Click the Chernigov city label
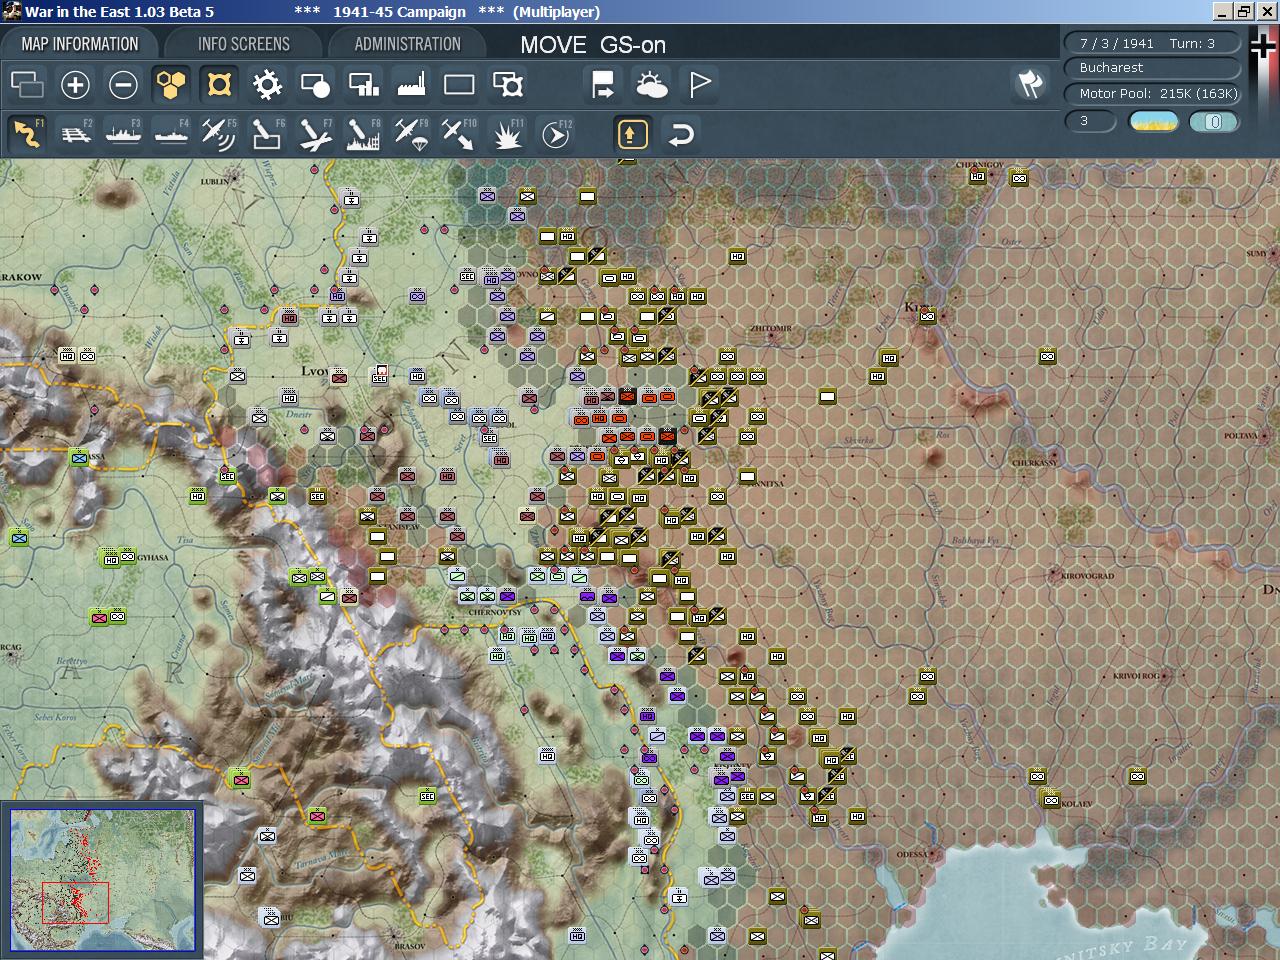1280x960 pixels. tap(980, 165)
